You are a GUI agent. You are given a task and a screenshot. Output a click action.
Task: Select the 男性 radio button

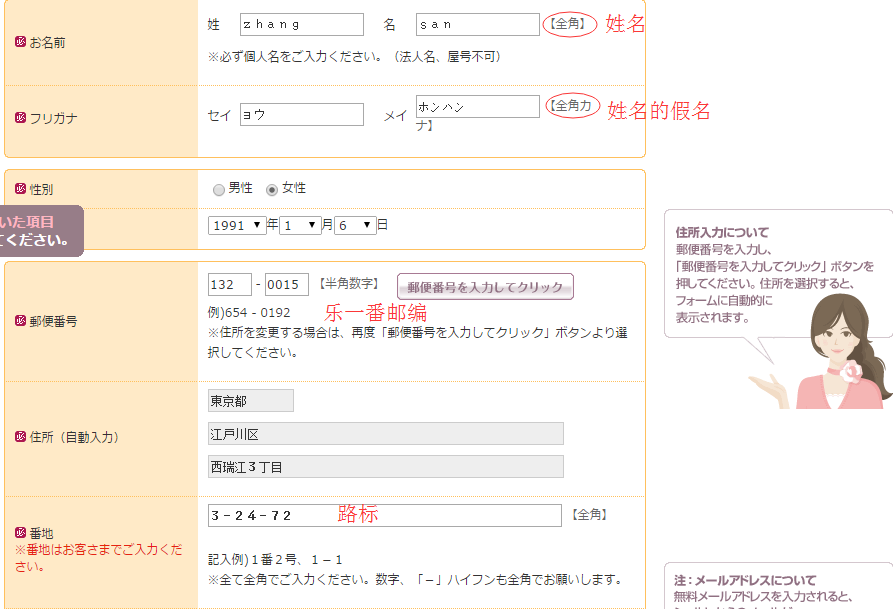pyautogui.click(x=218, y=189)
